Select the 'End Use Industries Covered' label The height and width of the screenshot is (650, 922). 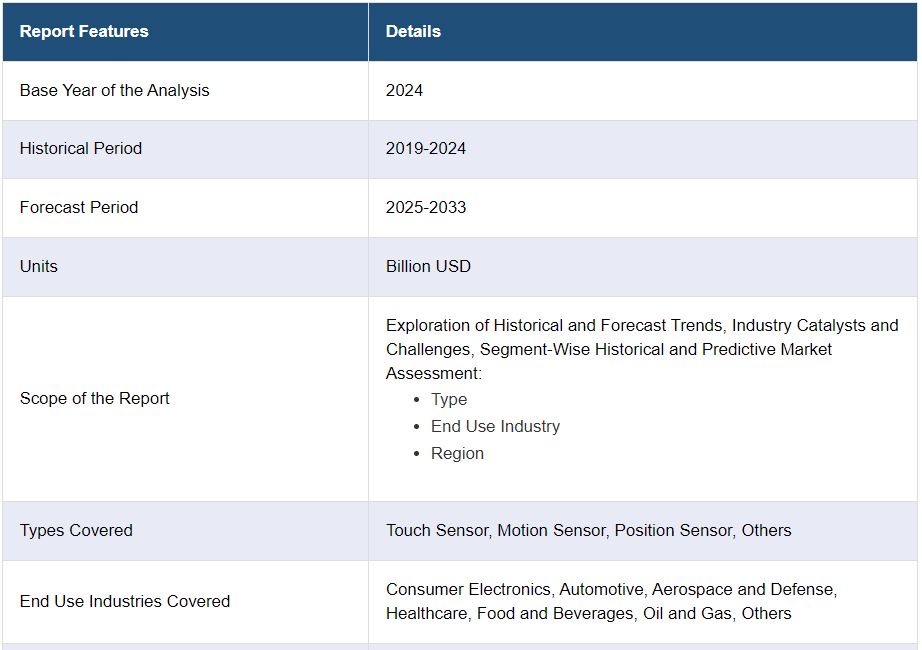tap(125, 601)
